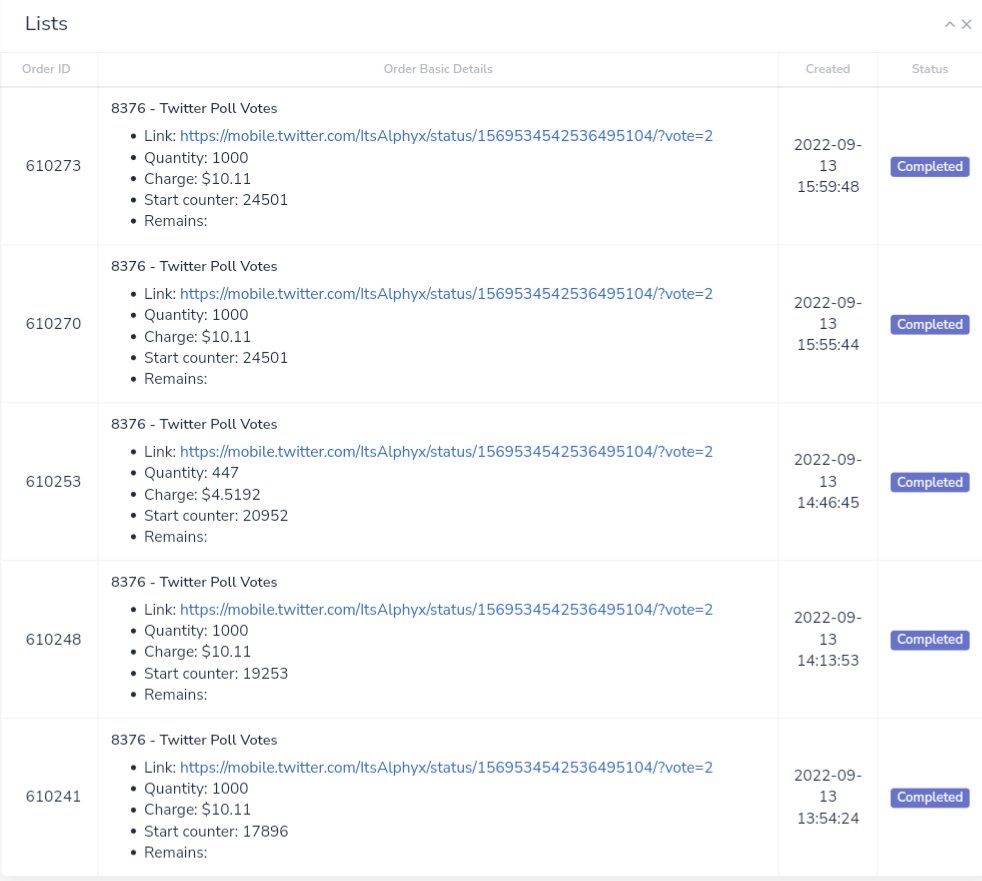Viewport: 982px width, 881px height.
Task: Click Quantity: 1000 in order 610248
Action: 196,631
